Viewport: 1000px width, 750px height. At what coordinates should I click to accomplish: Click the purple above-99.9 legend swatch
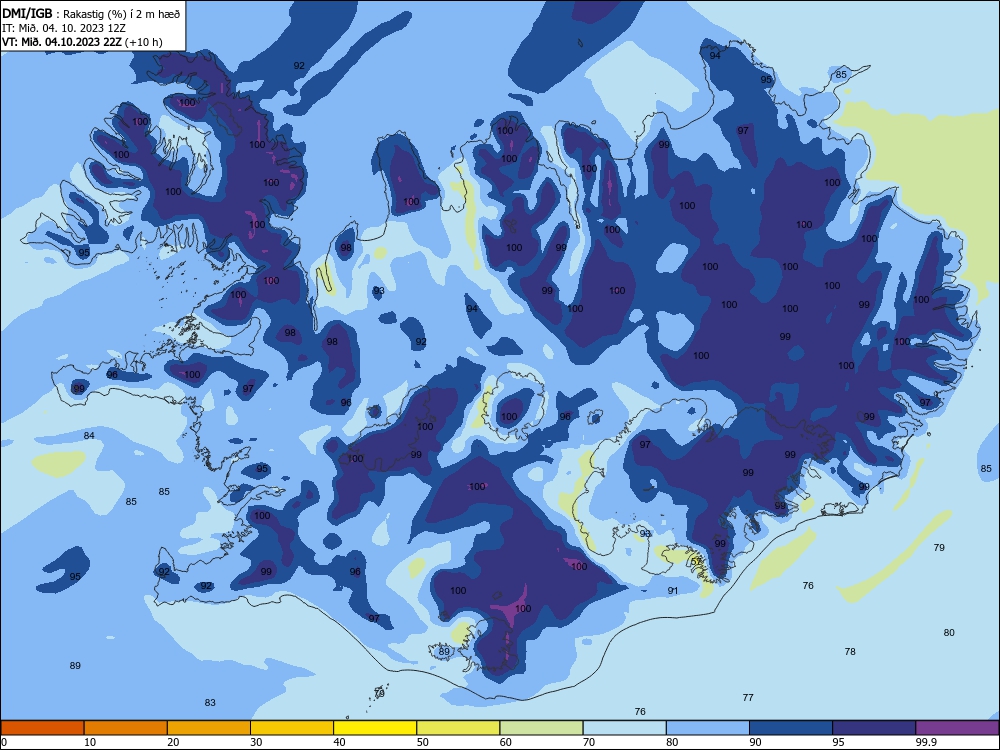point(957,728)
